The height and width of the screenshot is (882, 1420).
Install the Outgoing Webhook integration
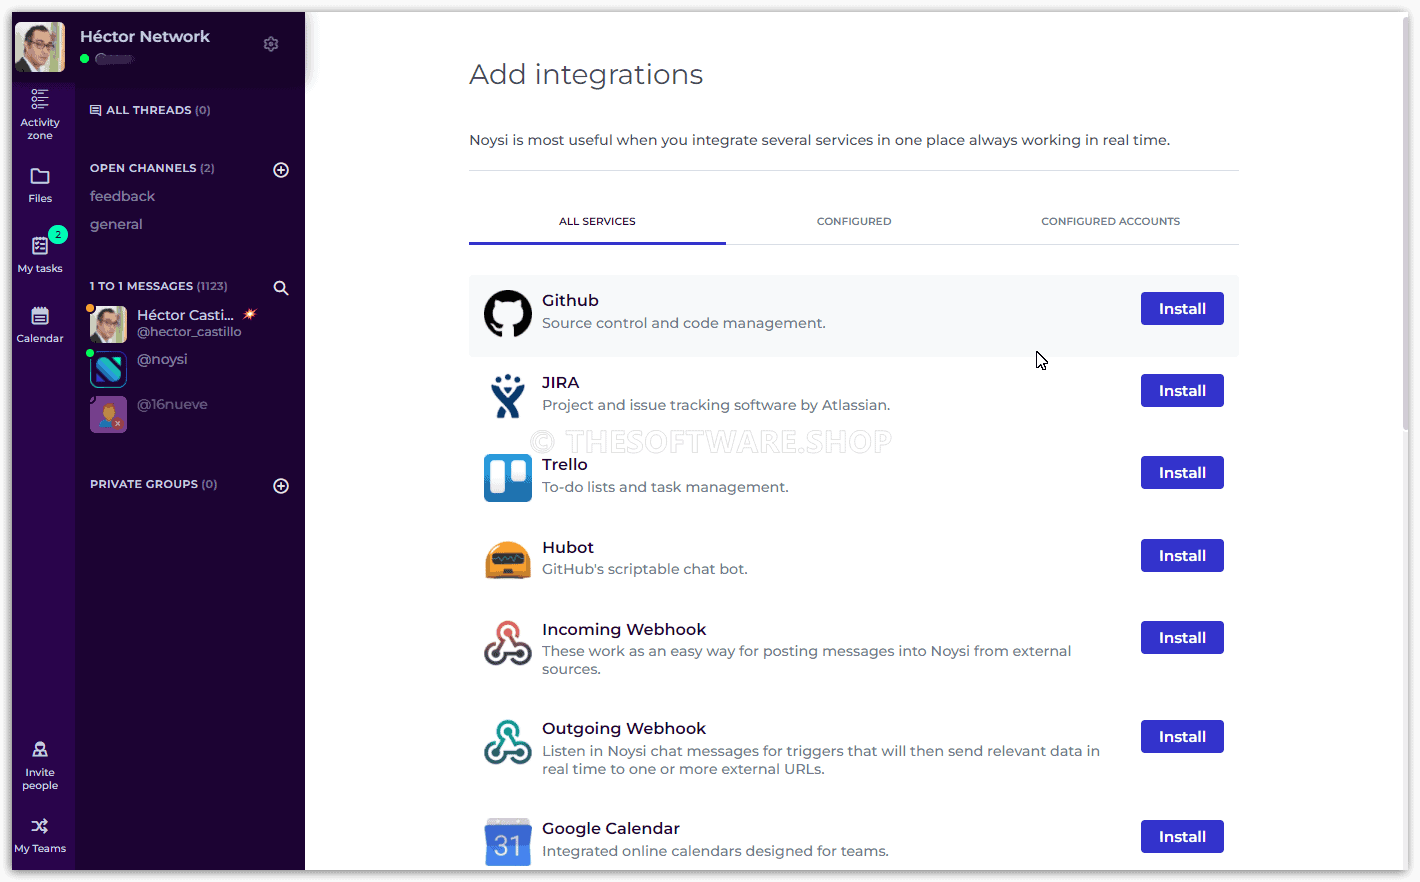click(1182, 737)
